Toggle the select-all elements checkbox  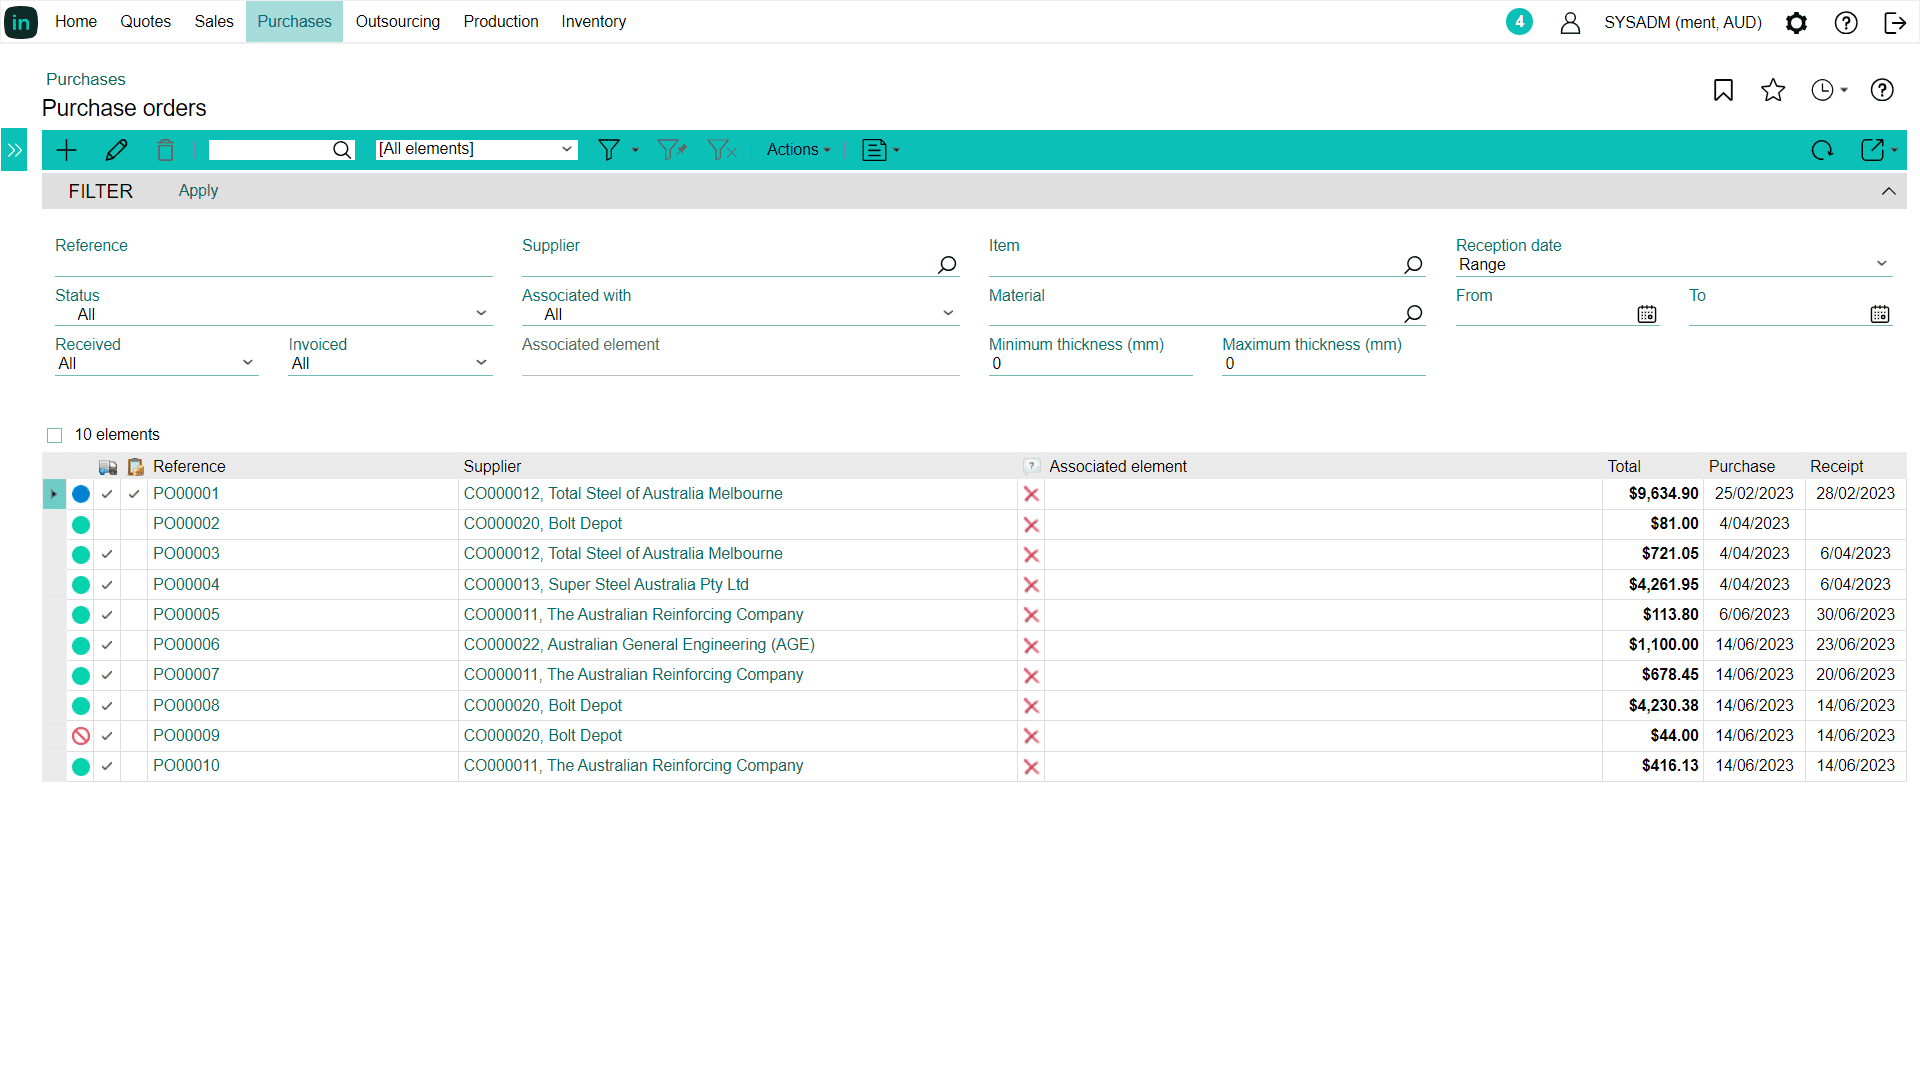(55, 435)
